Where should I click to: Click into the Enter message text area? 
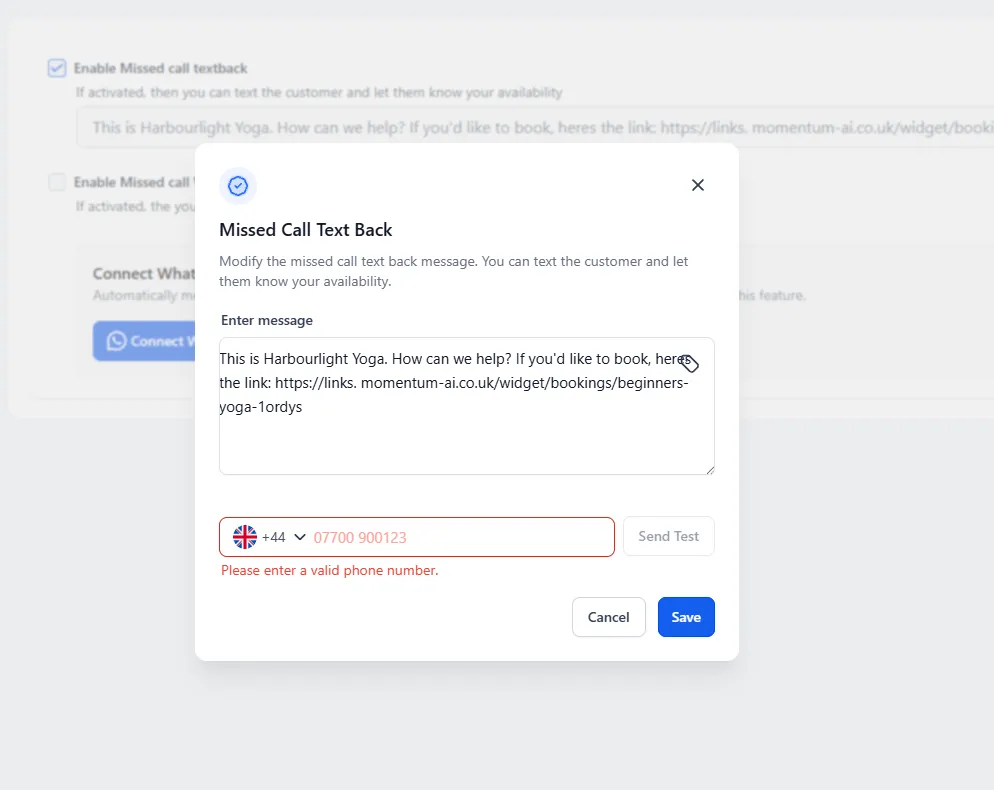[x=467, y=406]
